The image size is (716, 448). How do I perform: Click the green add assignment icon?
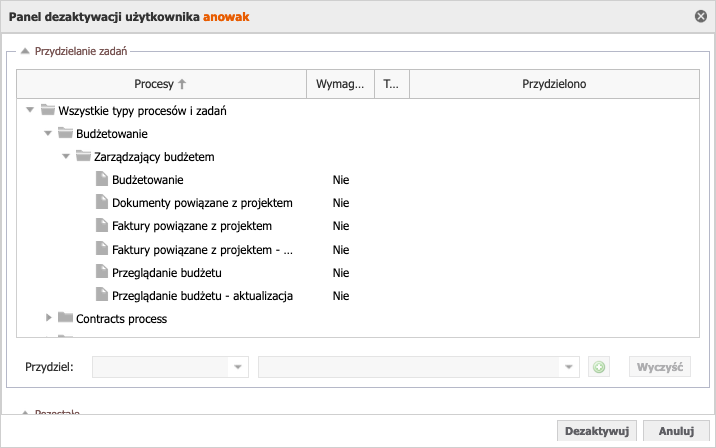click(599, 367)
